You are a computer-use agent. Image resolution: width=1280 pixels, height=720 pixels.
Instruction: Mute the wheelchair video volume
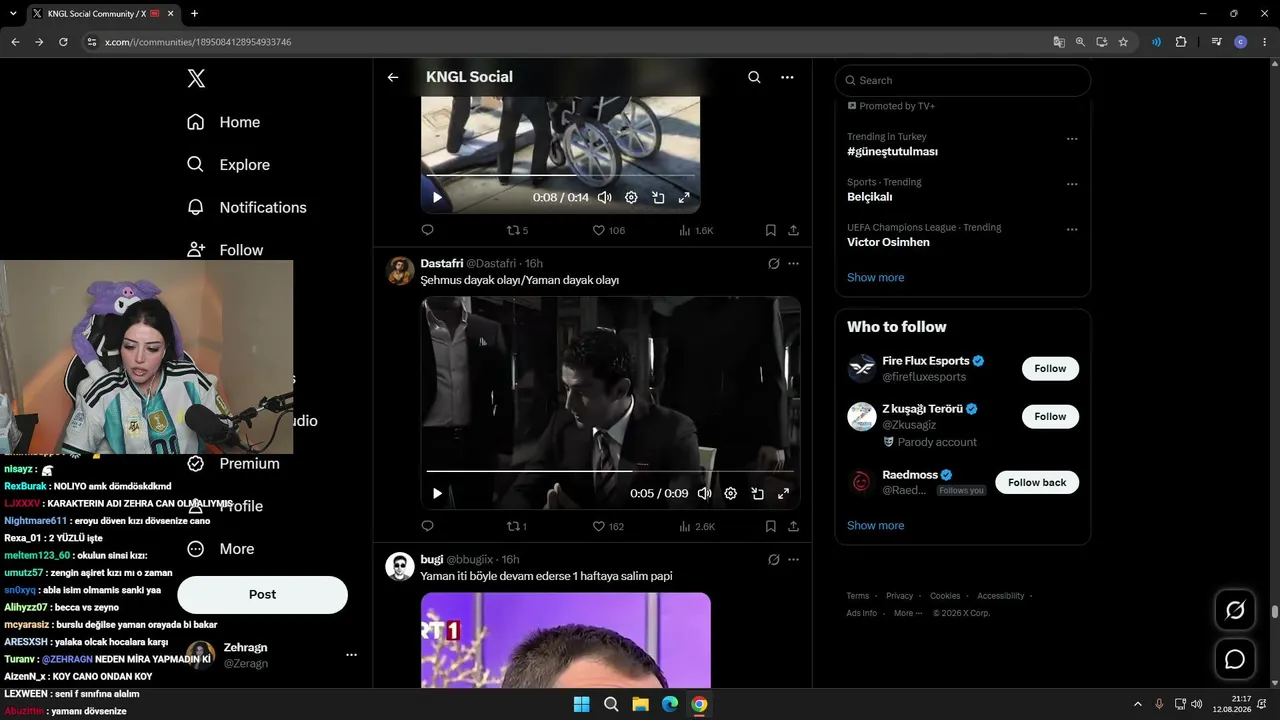pos(604,198)
